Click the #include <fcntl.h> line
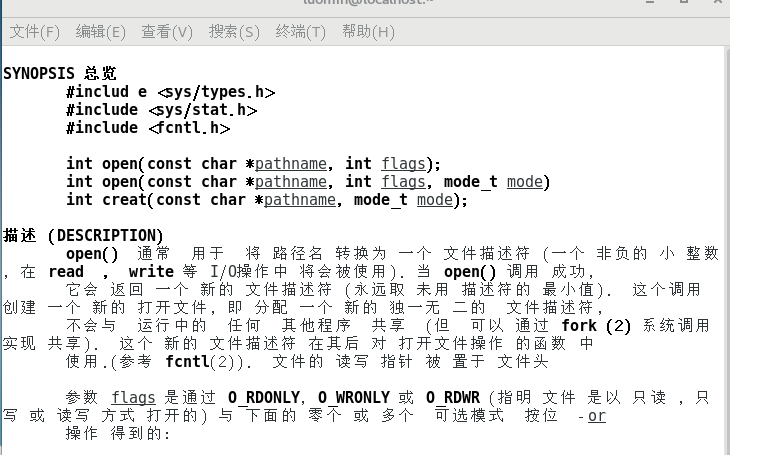The height and width of the screenshot is (455, 761). tap(148, 128)
